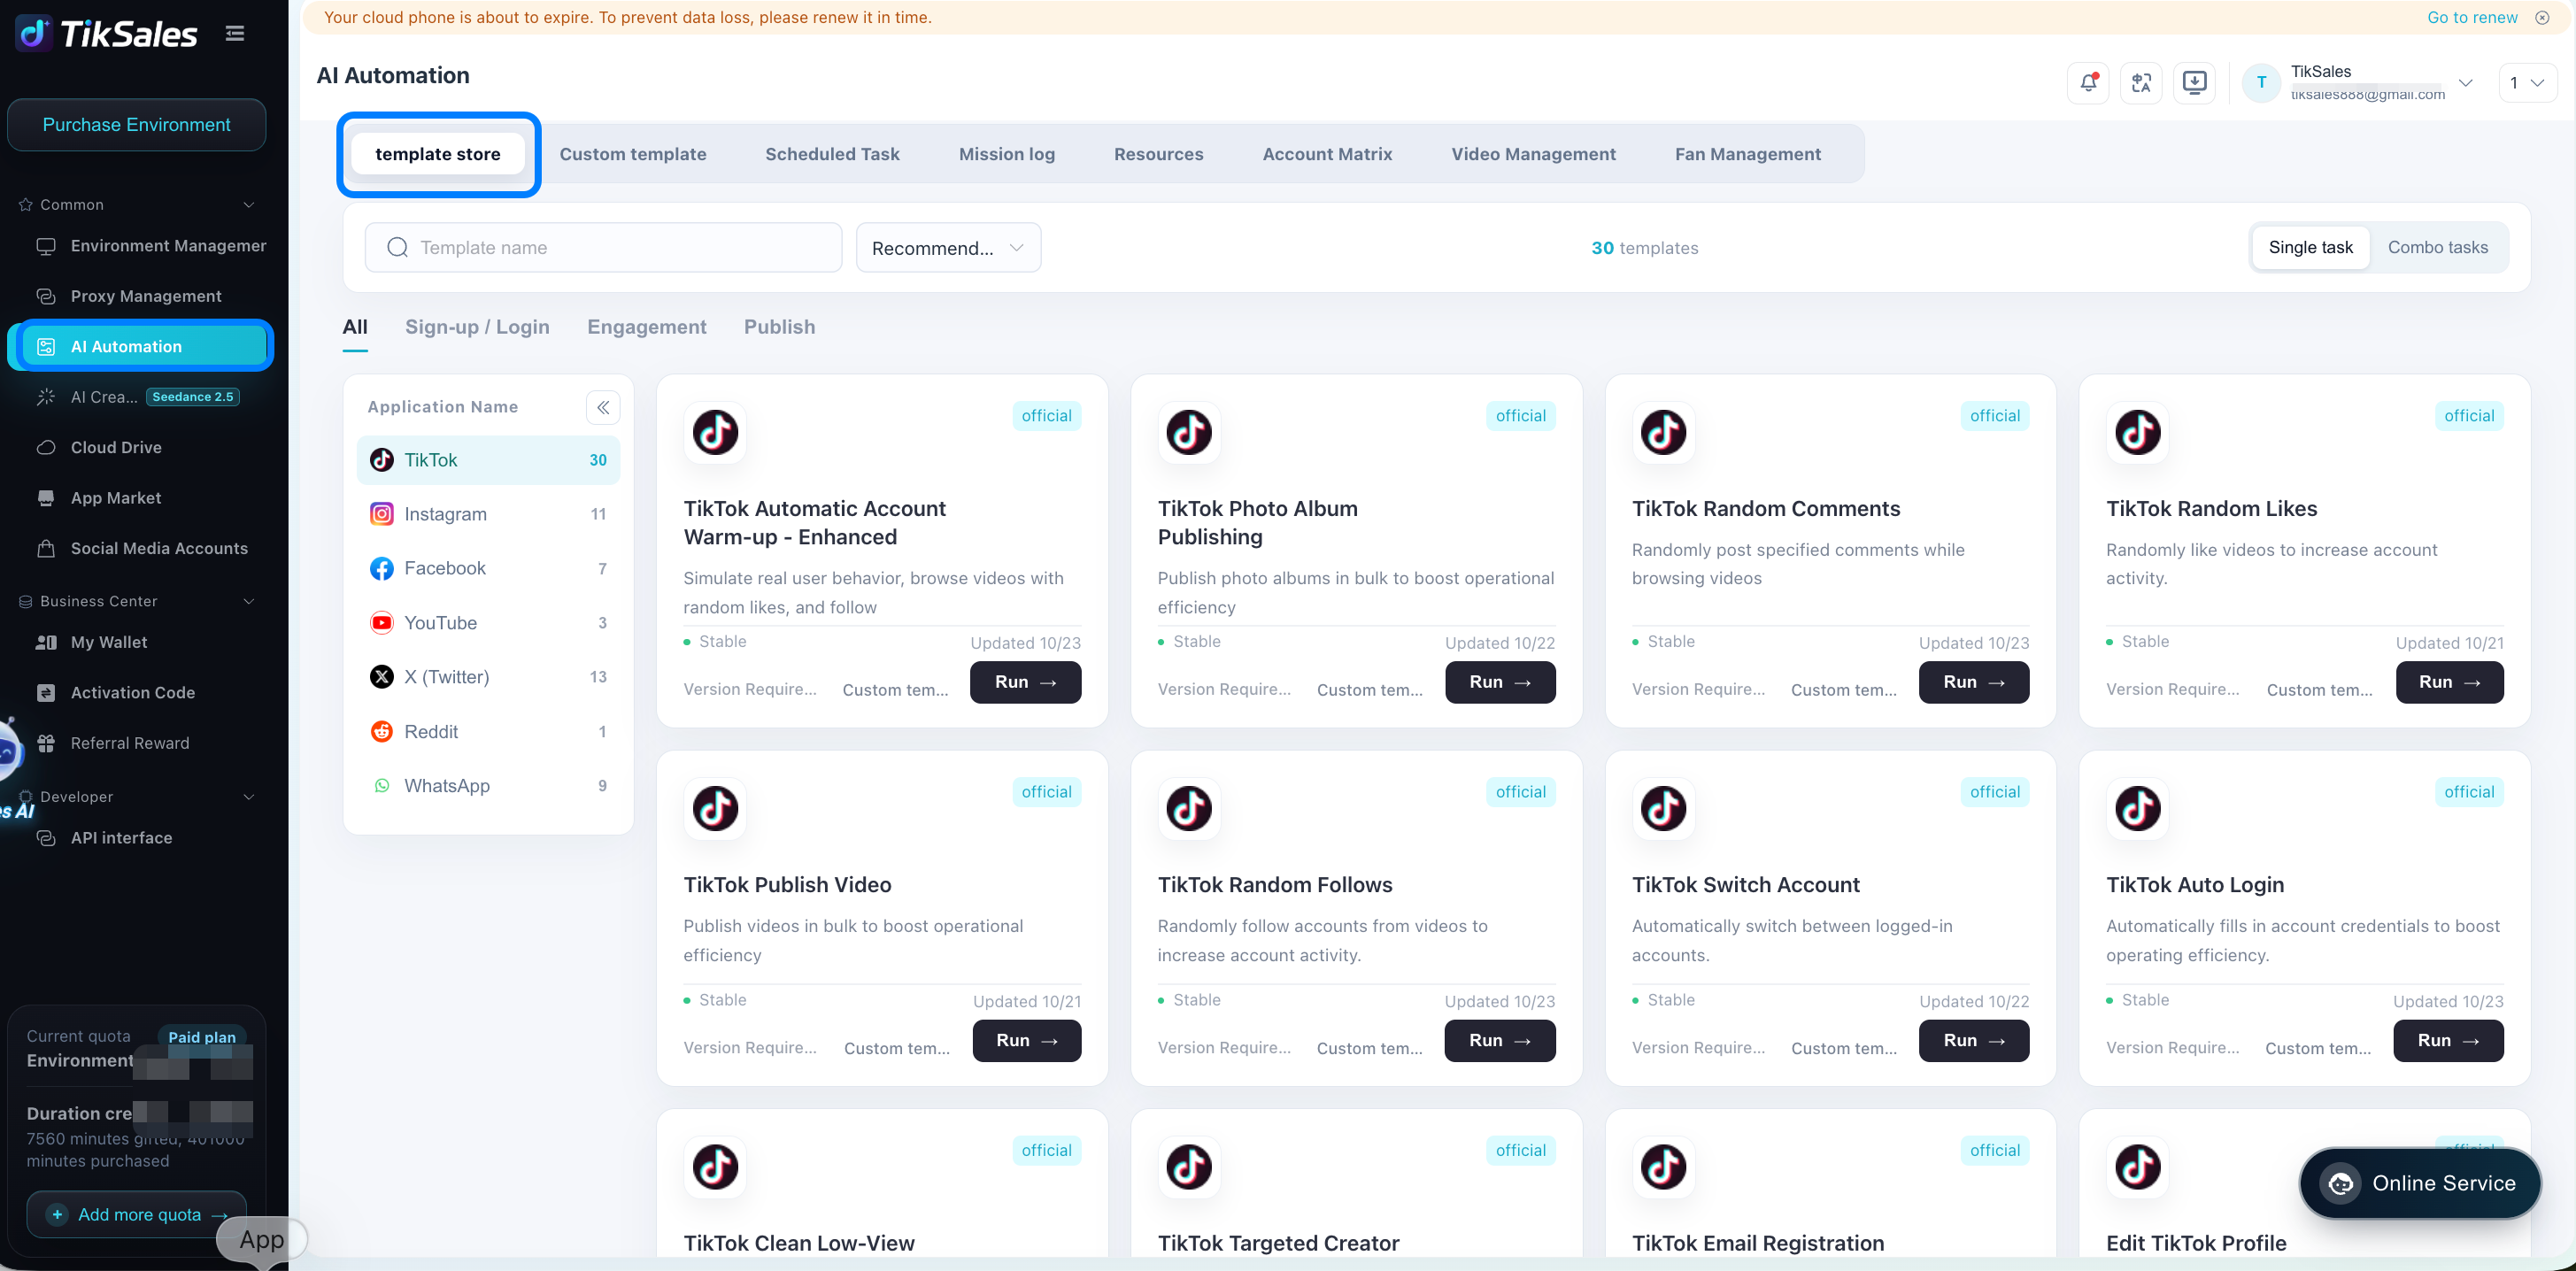Select WhatsApp in the application list
This screenshot has width=2576, height=1271.
click(x=488, y=786)
